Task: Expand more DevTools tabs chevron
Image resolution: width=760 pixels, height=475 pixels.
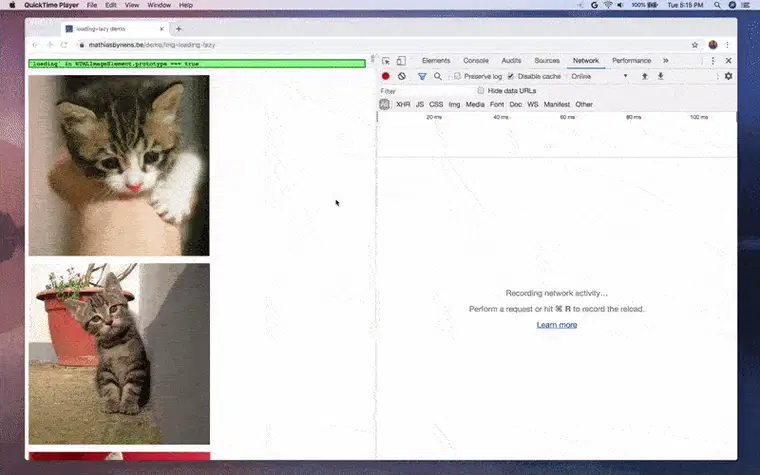Action: (x=665, y=61)
